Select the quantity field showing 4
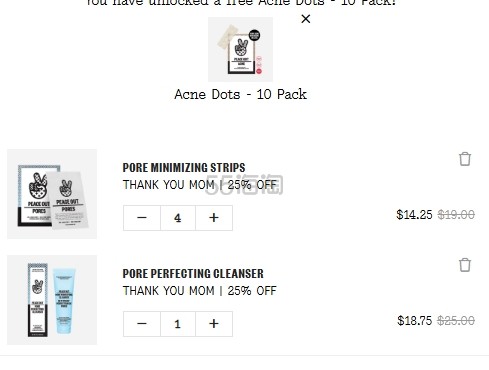The image size is (489, 370). pyautogui.click(x=178, y=218)
